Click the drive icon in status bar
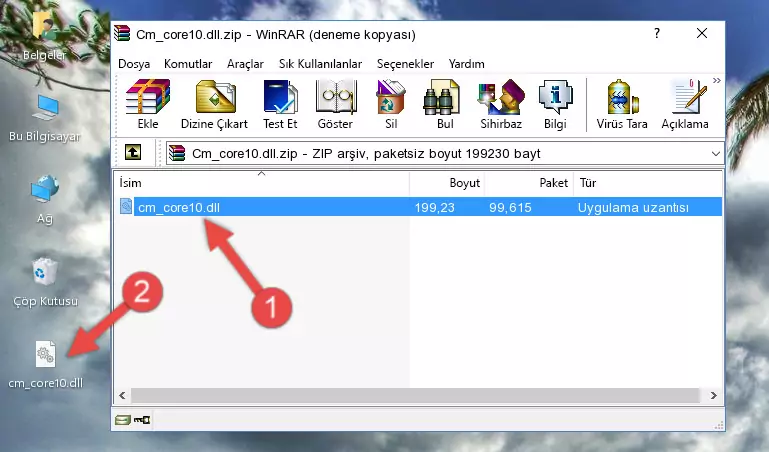 point(123,420)
